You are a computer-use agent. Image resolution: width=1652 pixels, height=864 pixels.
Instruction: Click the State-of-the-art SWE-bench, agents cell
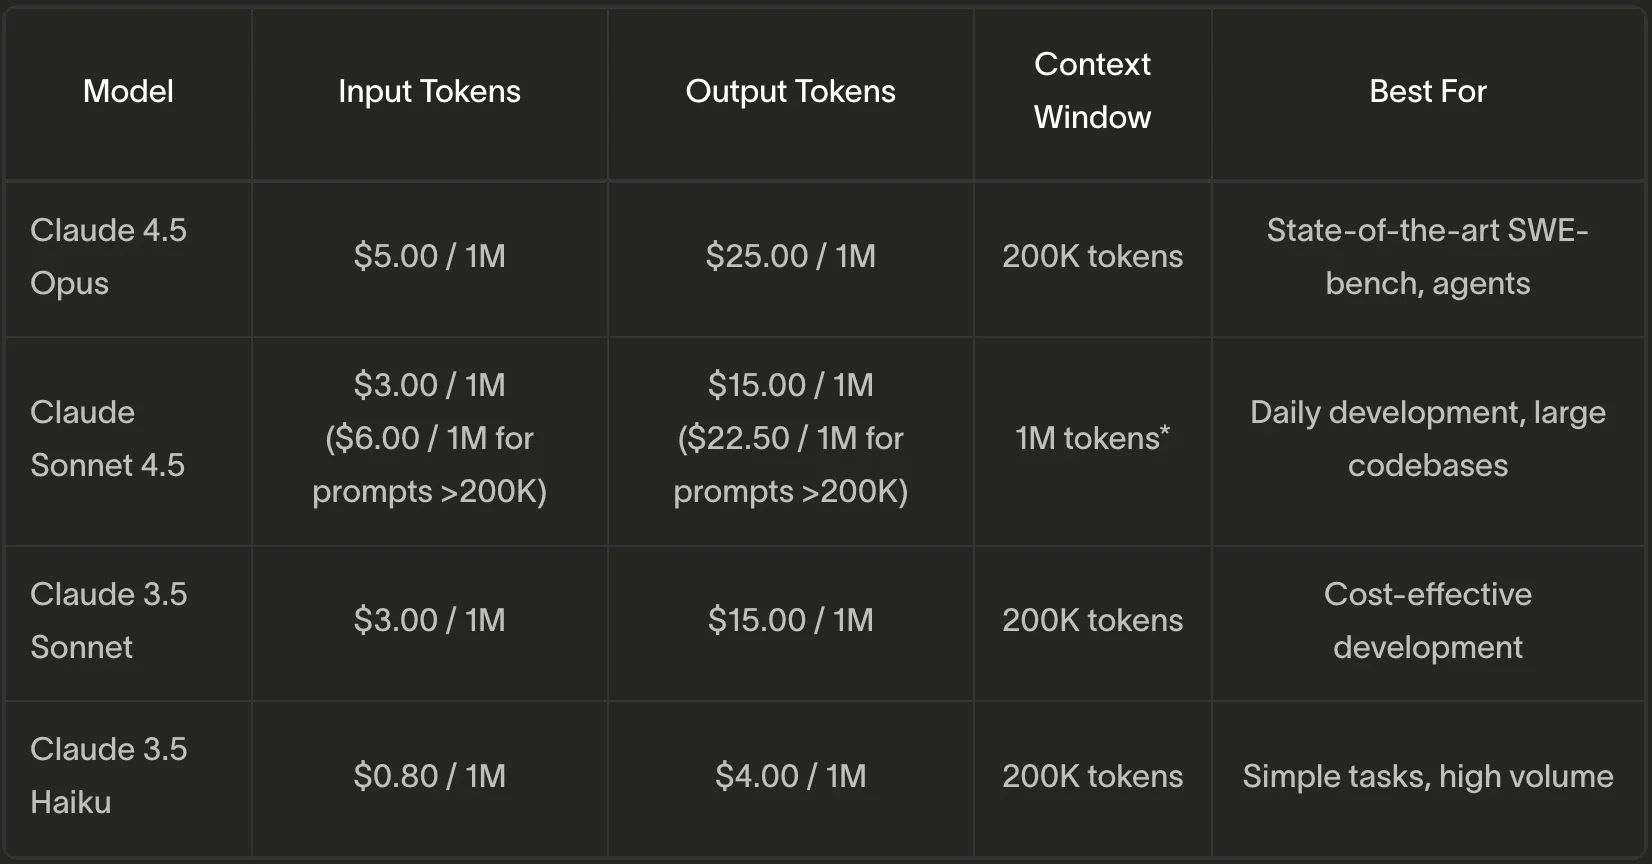pyautogui.click(x=1427, y=257)
